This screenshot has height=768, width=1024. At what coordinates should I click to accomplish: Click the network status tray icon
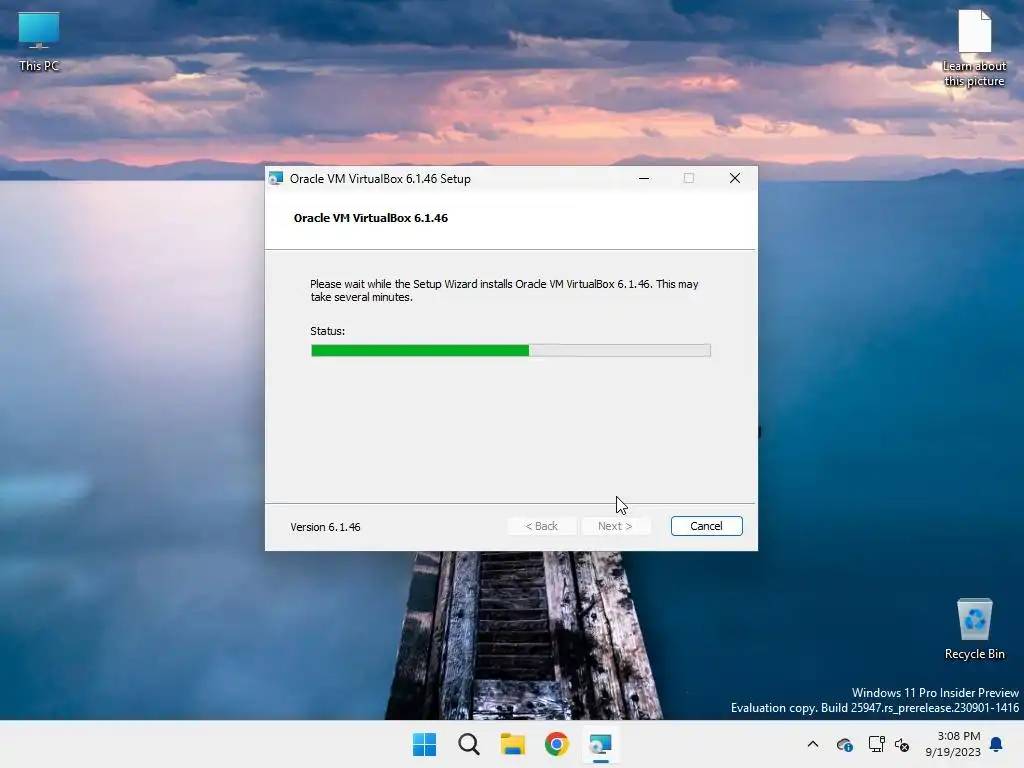[x=876, y=744]
